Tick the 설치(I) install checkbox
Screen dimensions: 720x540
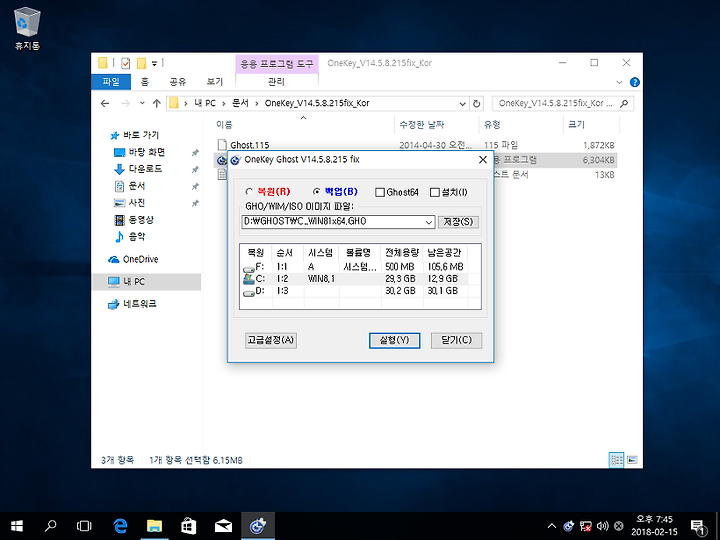tap(435, 192)
